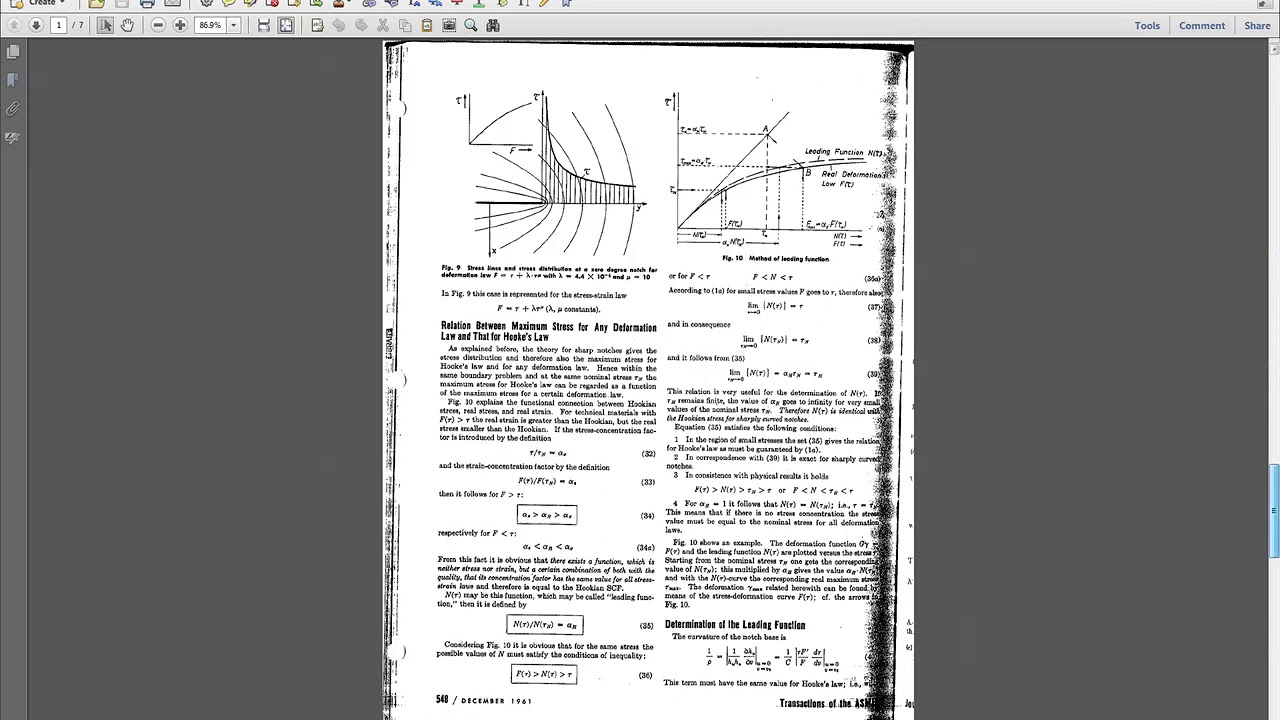Go to the next page
This screenshot has width=1280, height=720.
point(36,25)
